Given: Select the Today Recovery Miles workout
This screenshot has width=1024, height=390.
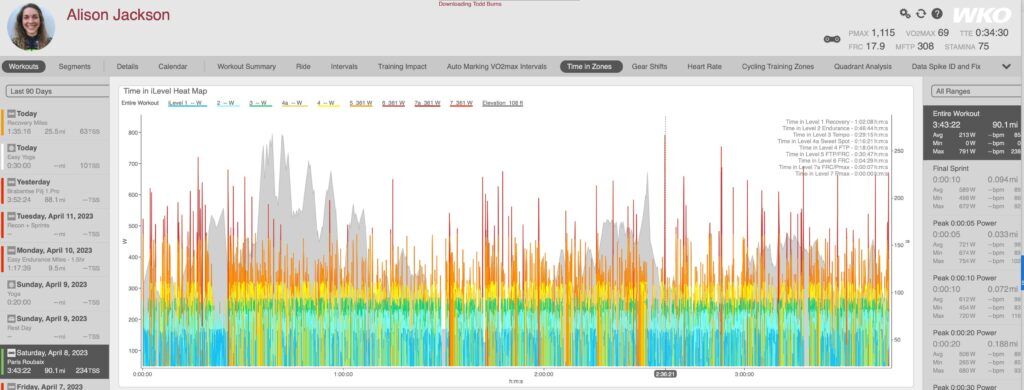Looking at the screenshot, I should [x=55, y=122].
